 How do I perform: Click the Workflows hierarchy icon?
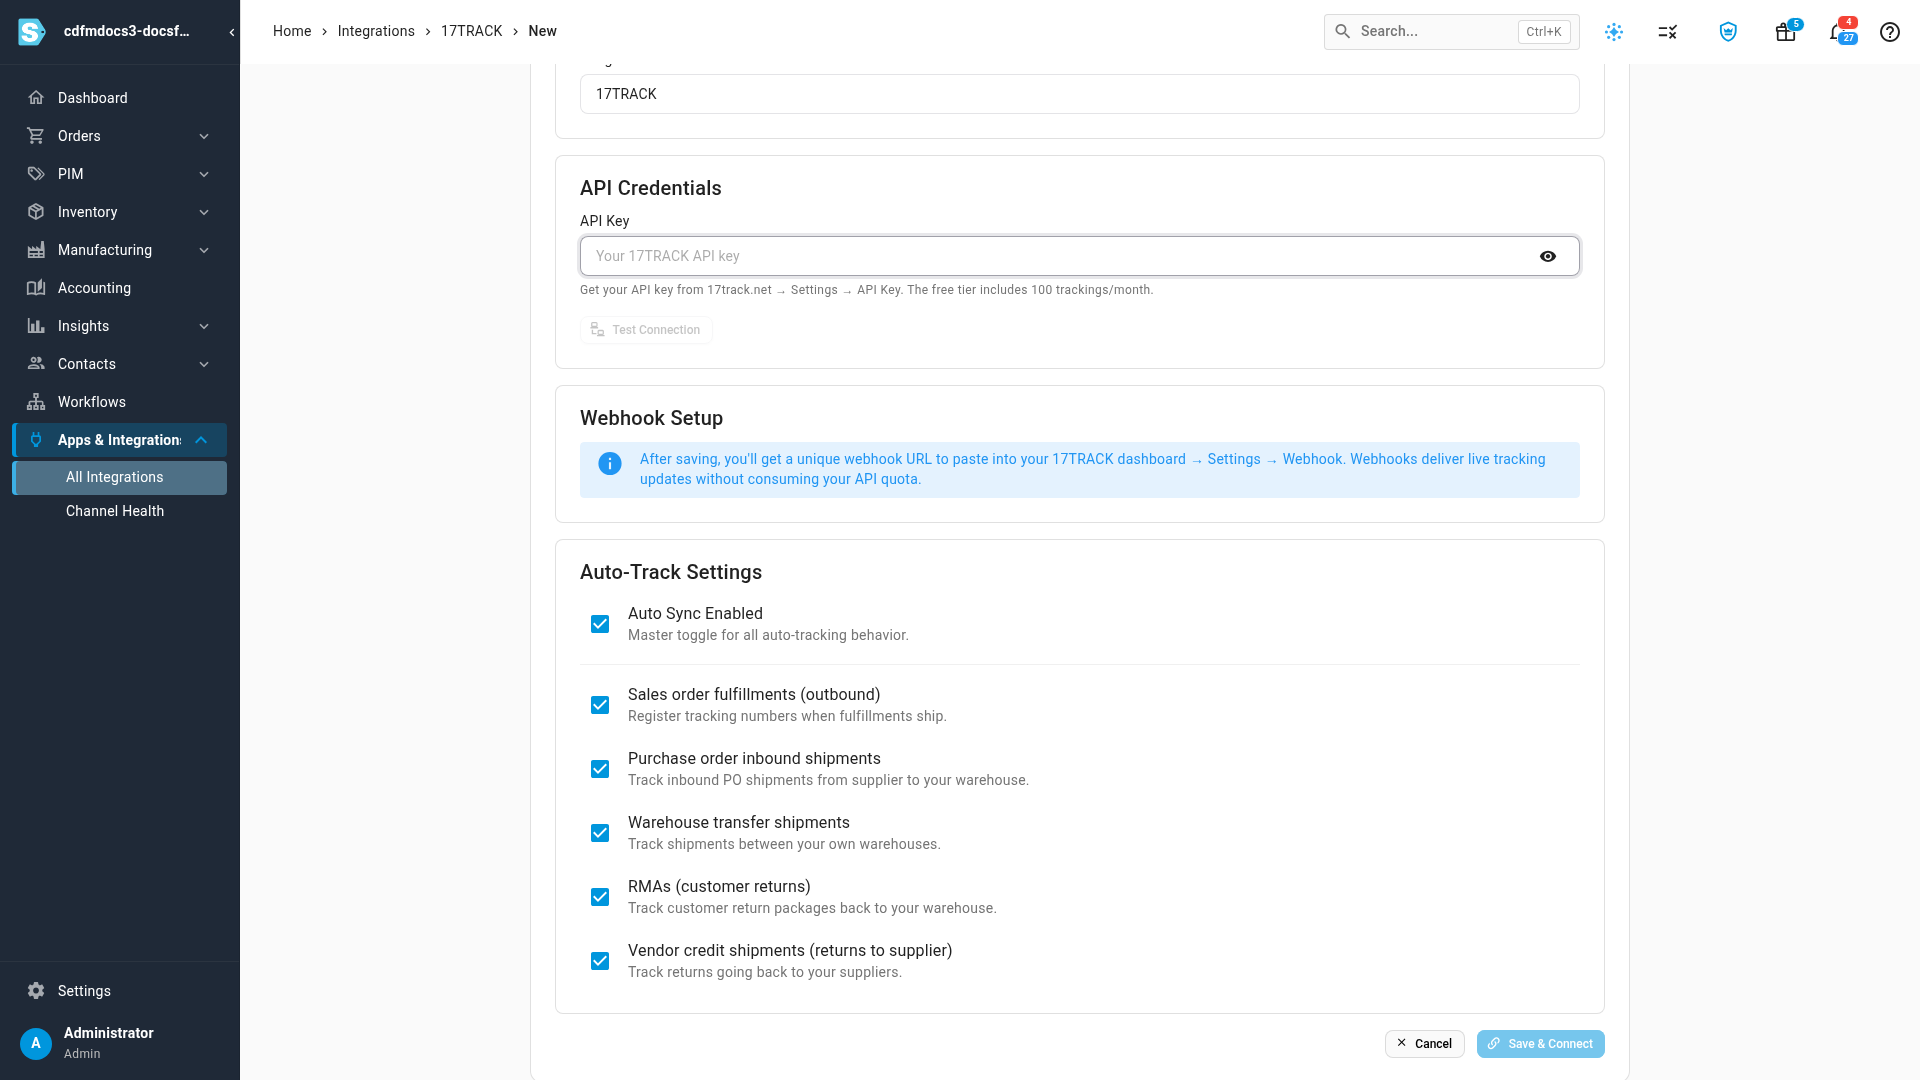point(36,402)
